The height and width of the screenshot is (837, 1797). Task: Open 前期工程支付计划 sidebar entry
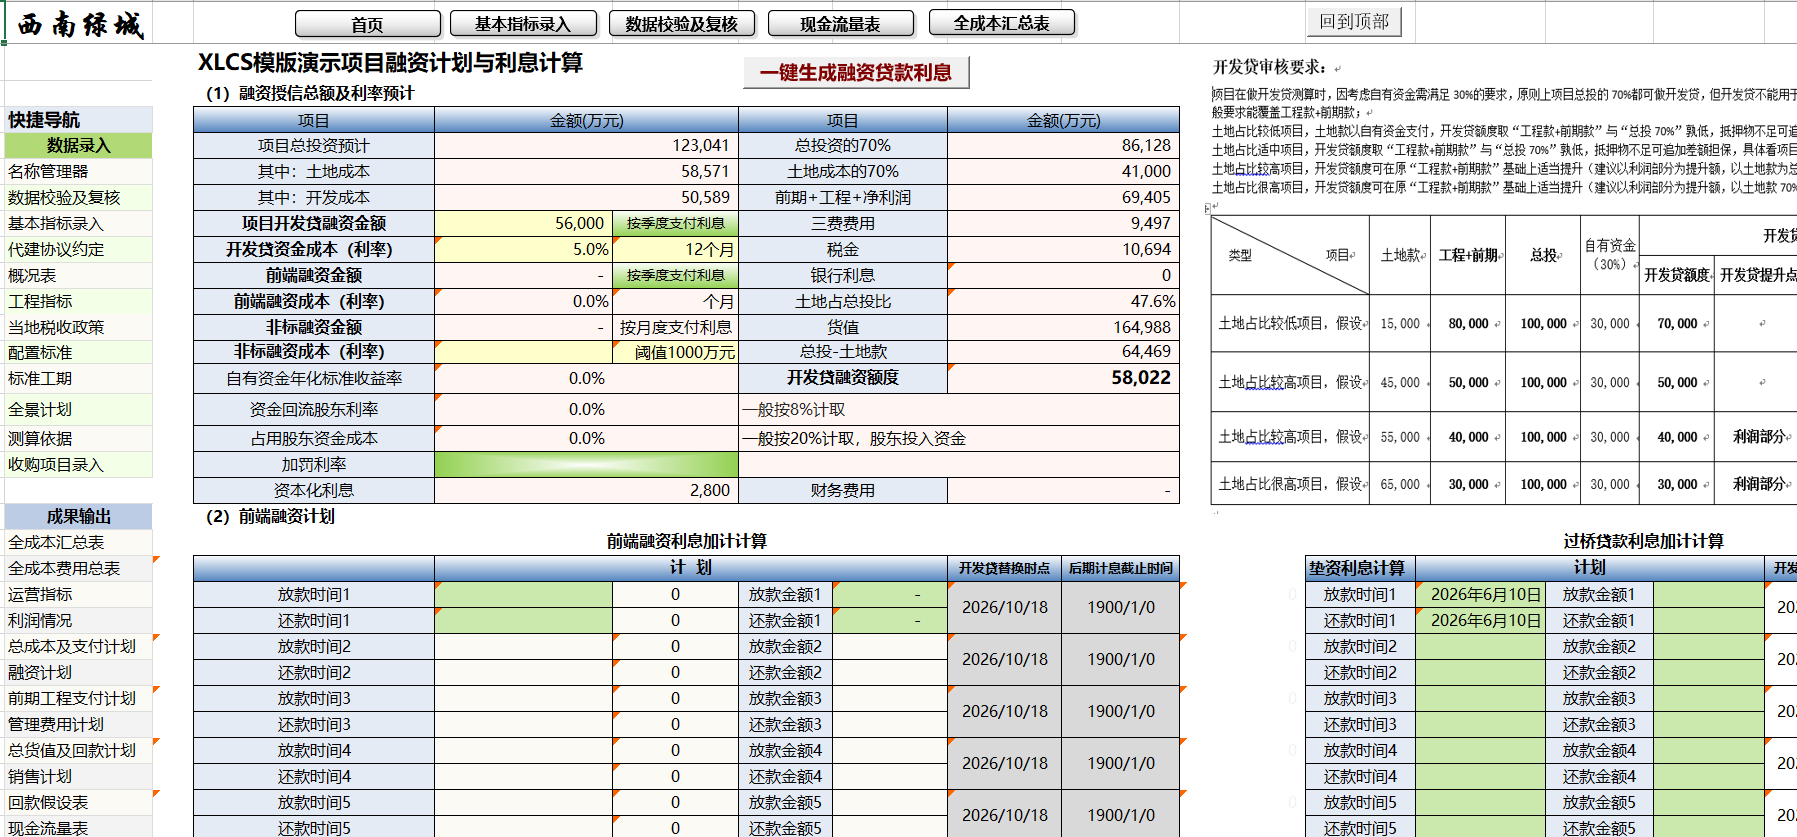pos(78,698)
